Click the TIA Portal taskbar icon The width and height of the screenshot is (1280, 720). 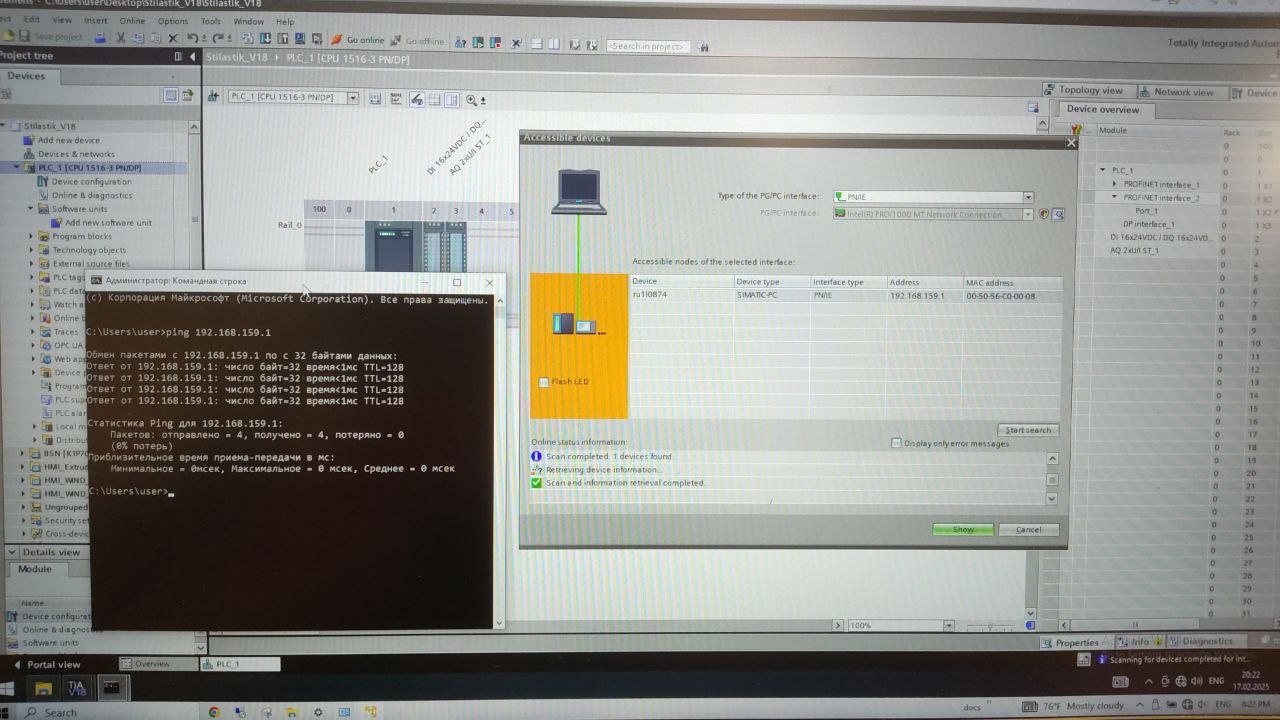point(77,688)
